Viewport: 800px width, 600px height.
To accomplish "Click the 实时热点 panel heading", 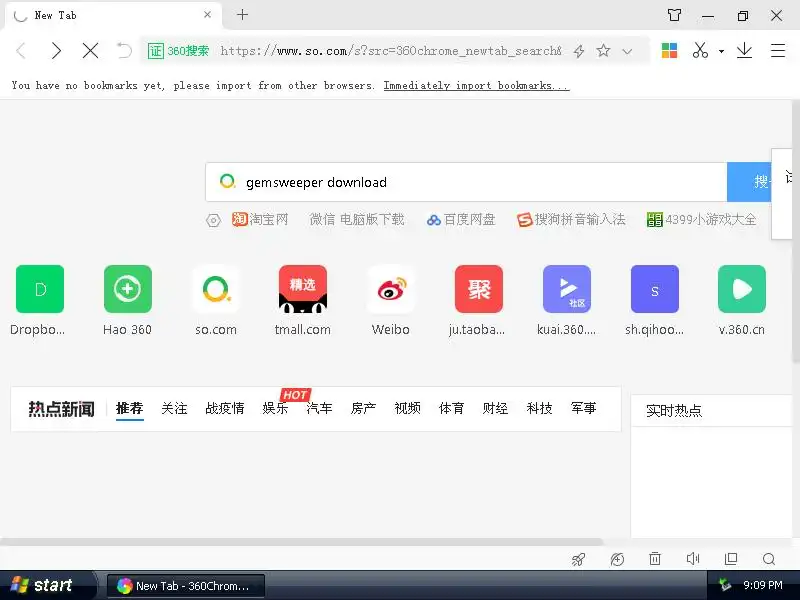I will tap(674, 411).
